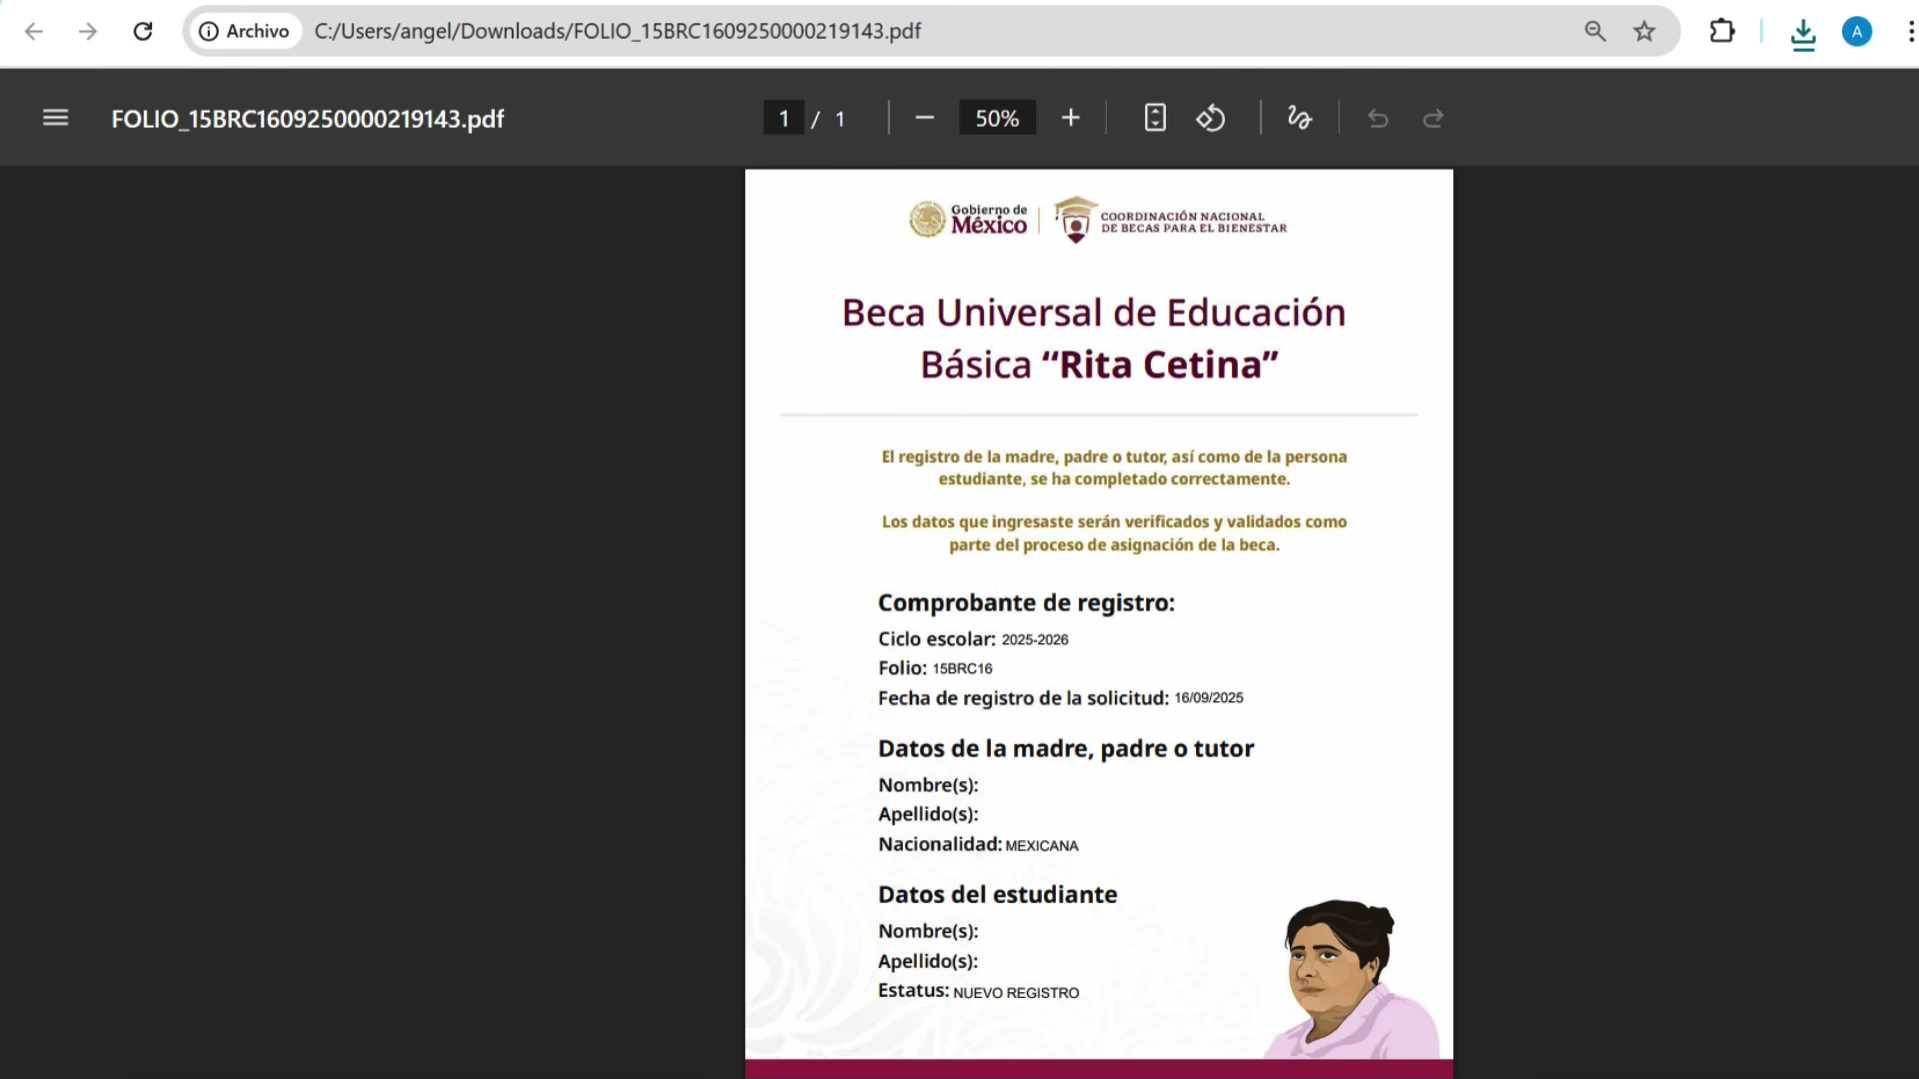This screenshot has height=1079, width=1919.
Task: Select the folio value 15BRC16
Action: coord(962,669)
